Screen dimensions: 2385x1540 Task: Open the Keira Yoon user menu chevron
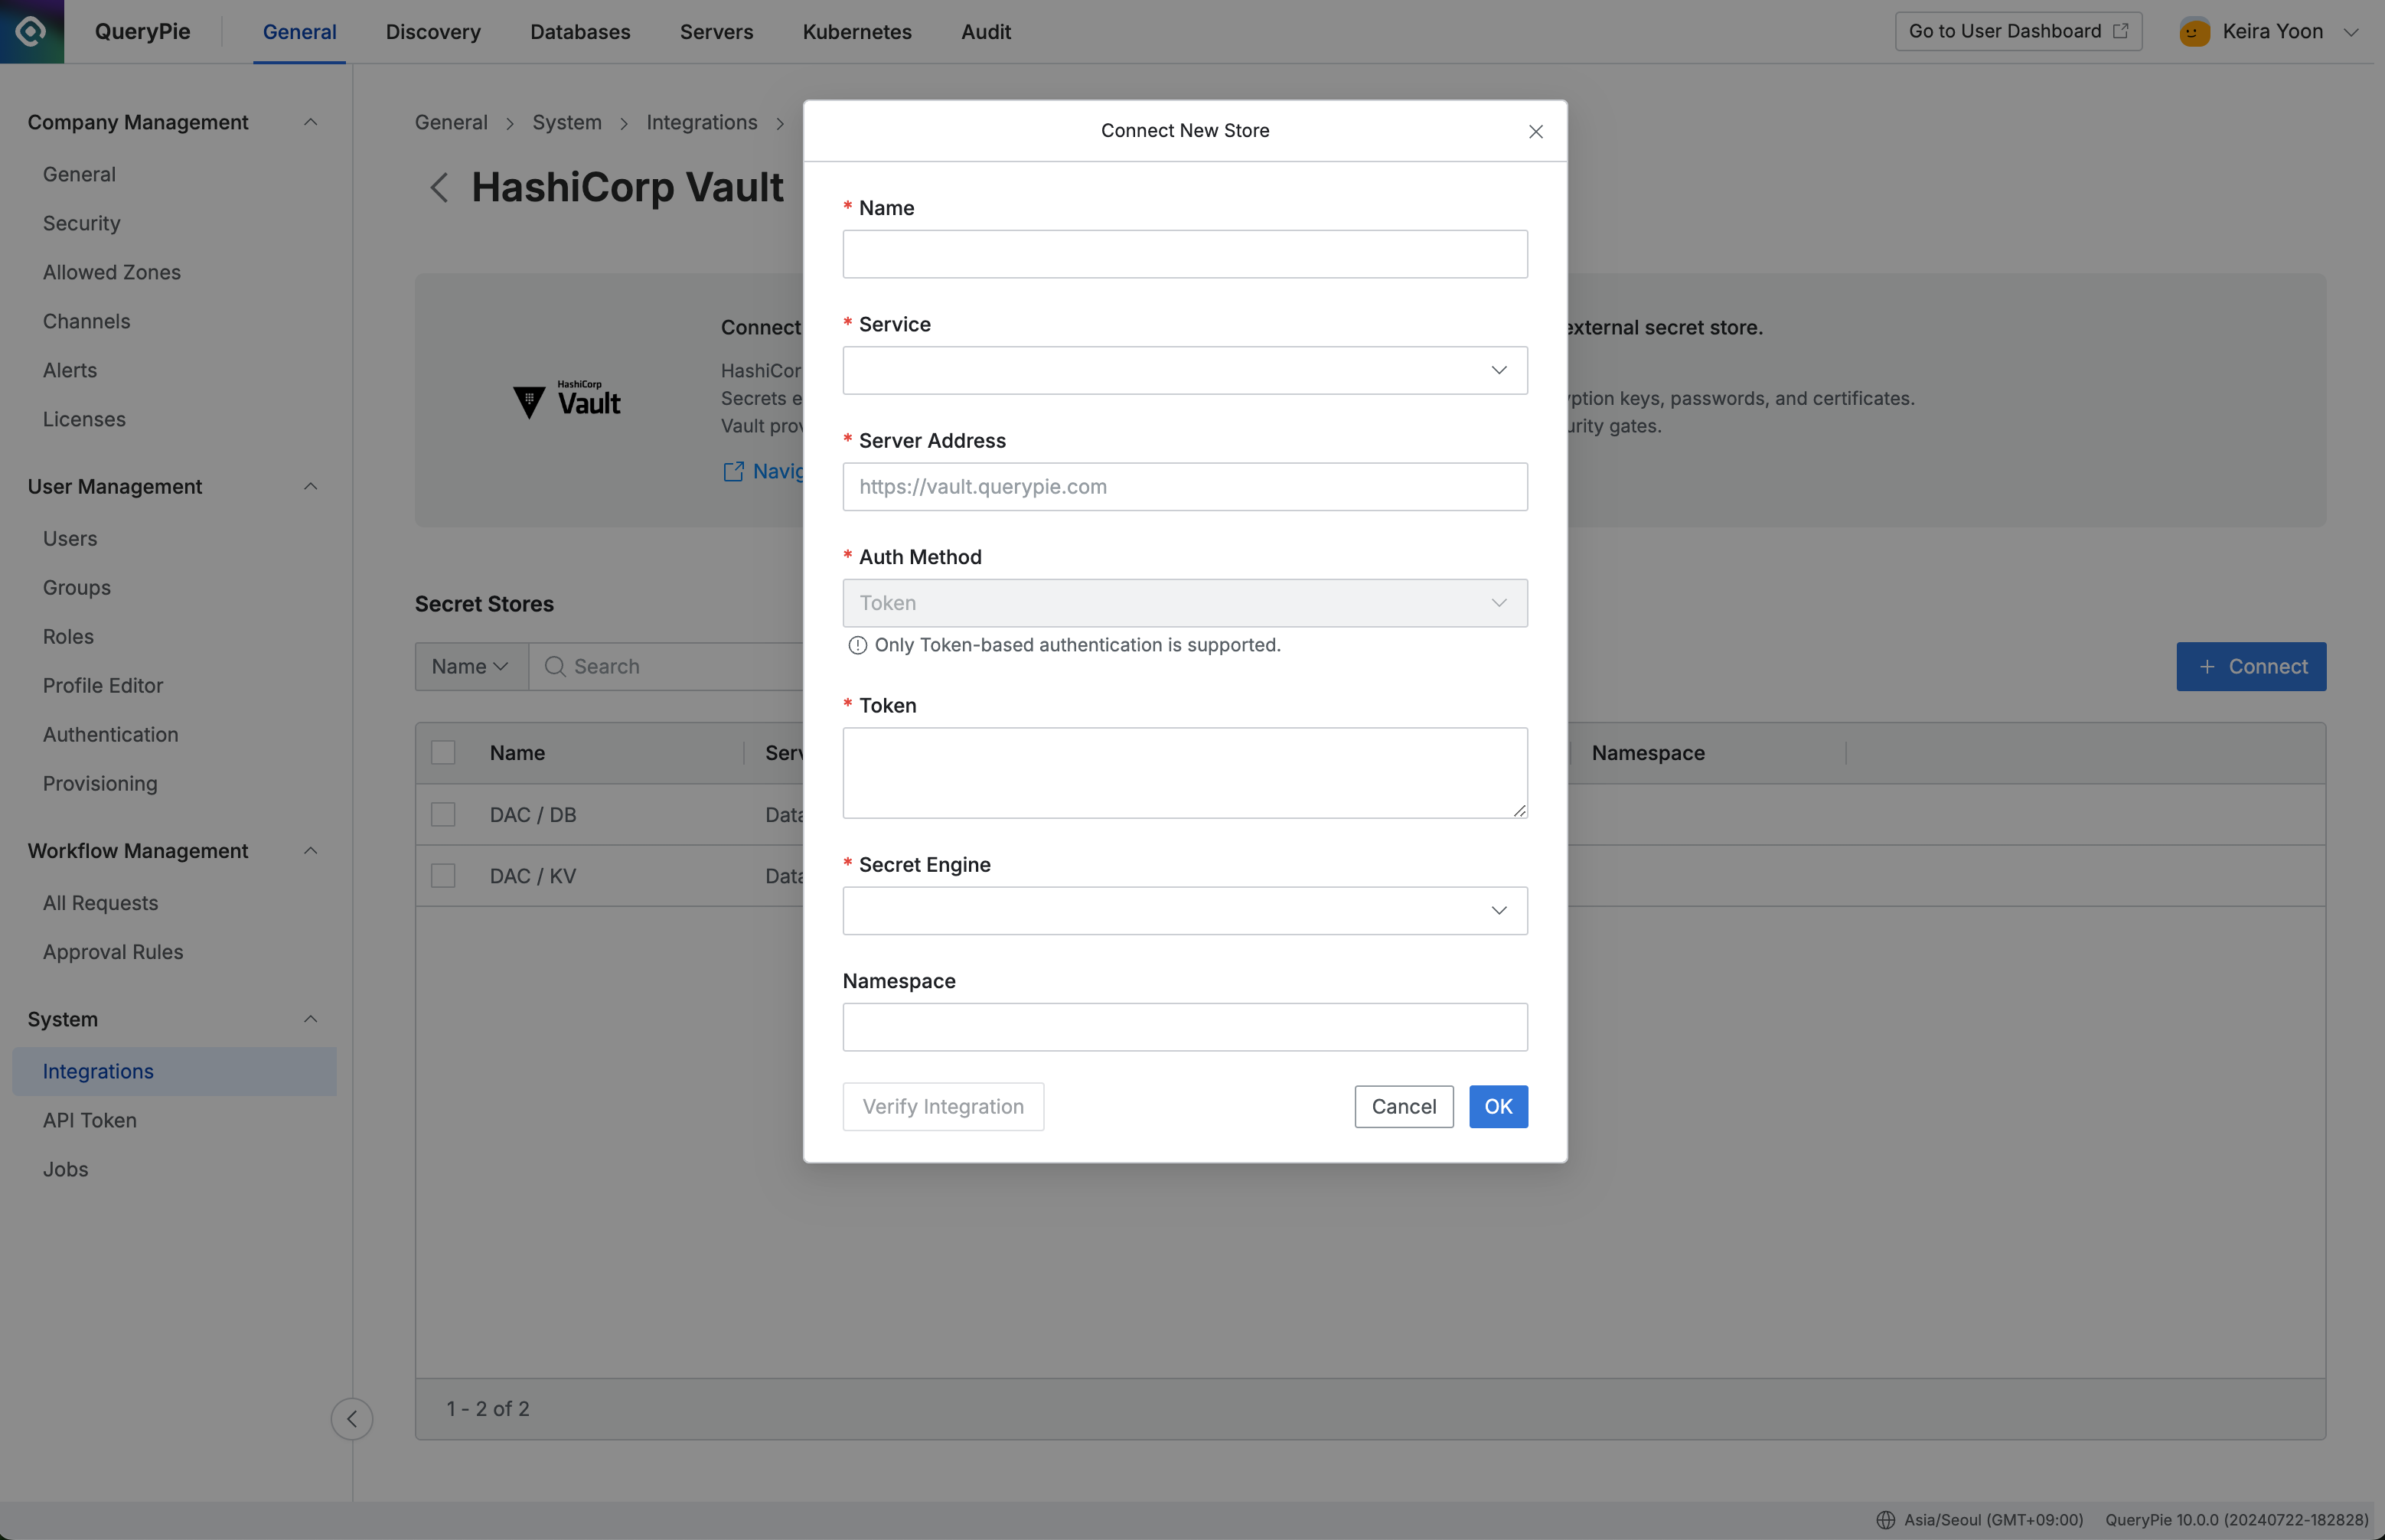point(2352,32)
